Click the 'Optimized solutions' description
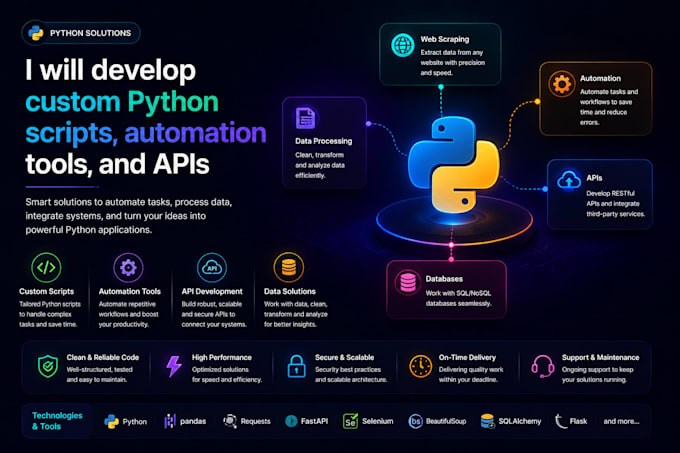The width and height of the screenshot is (680, 453). pyautogui.click(x=227, y=375)
